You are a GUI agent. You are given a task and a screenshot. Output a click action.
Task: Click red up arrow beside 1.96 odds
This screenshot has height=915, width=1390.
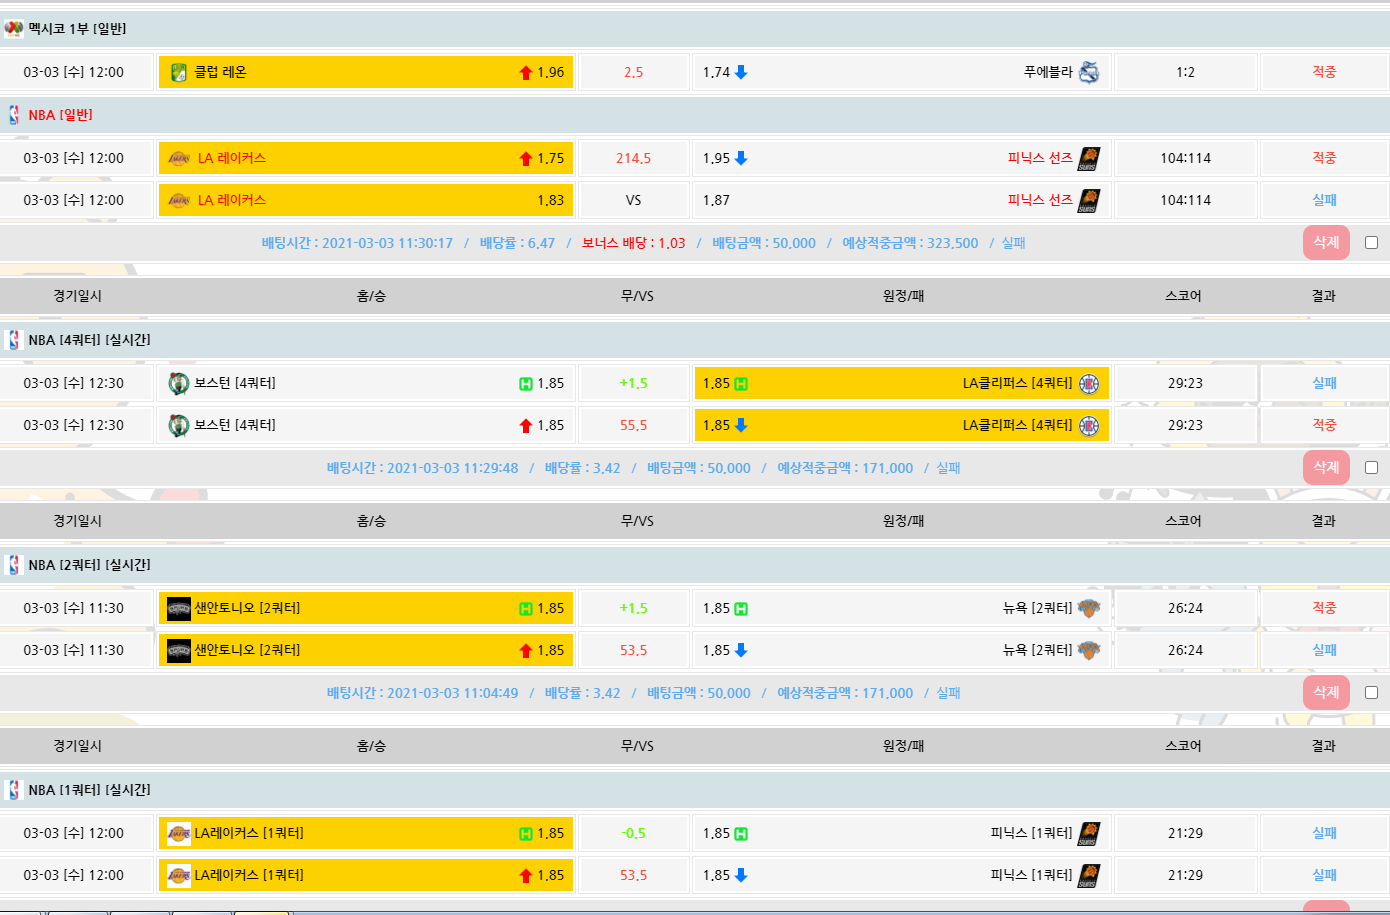click(526, 73)
